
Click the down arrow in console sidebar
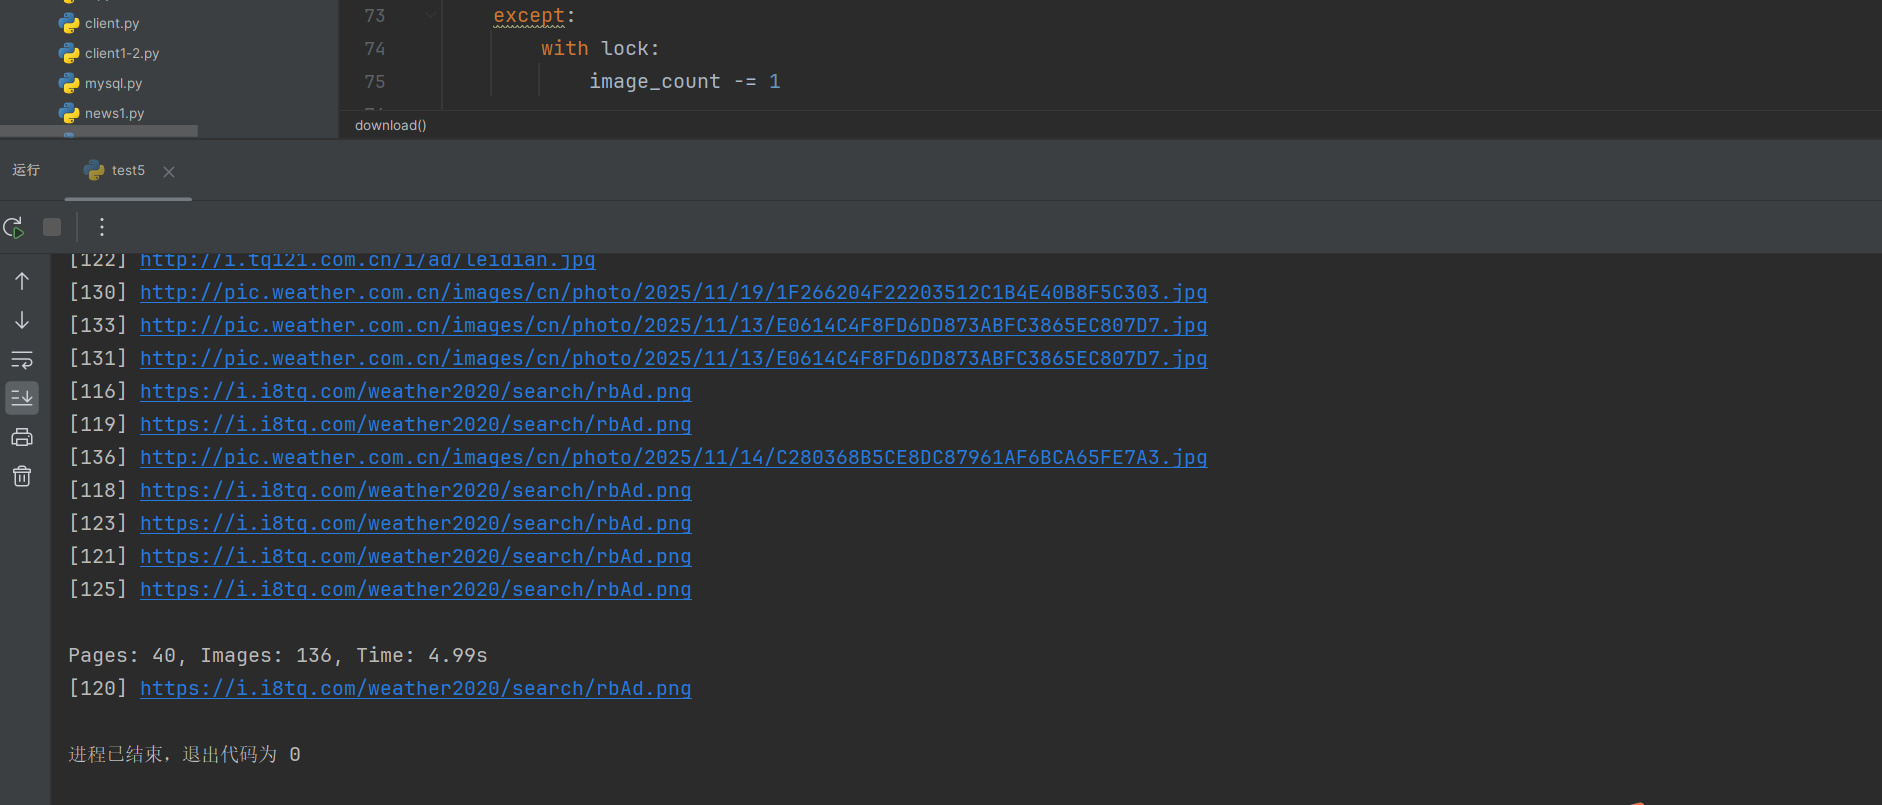coord(22,321)
